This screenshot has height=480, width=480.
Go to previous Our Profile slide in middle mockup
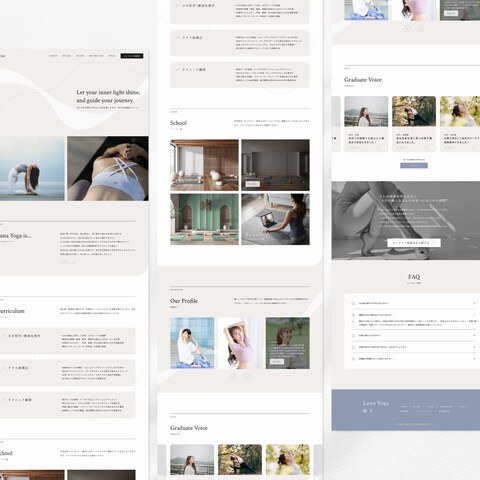click(x=233, y=377)
